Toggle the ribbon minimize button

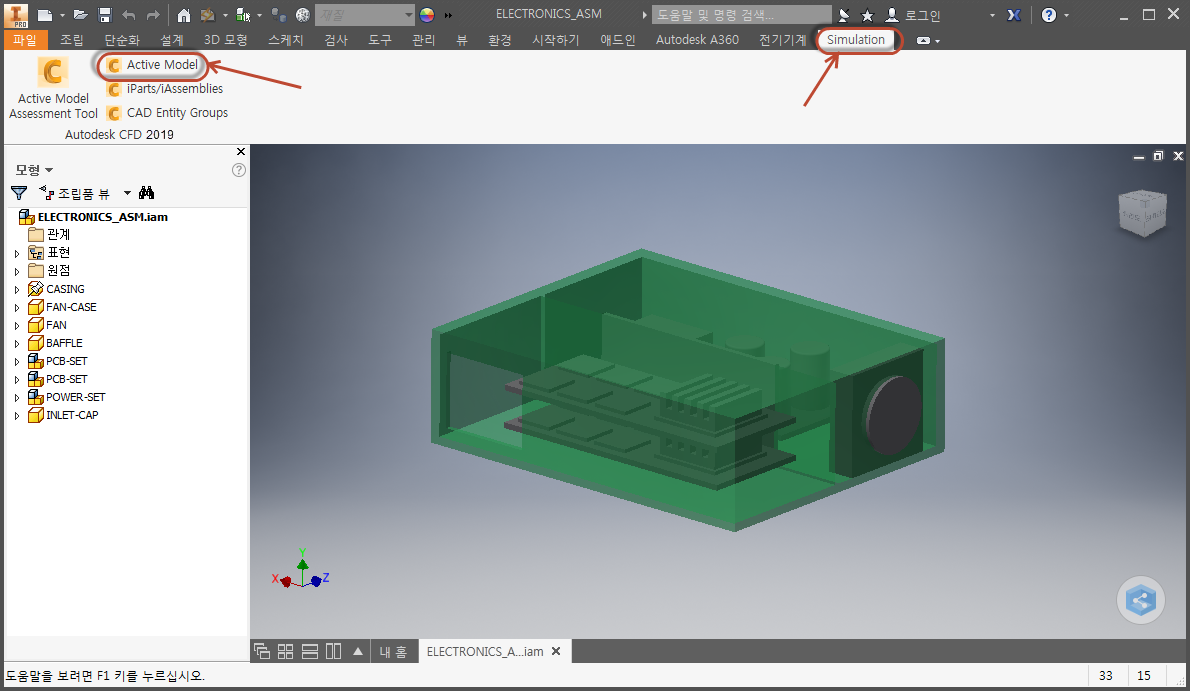pyautogui.click(x=923, y=40)
